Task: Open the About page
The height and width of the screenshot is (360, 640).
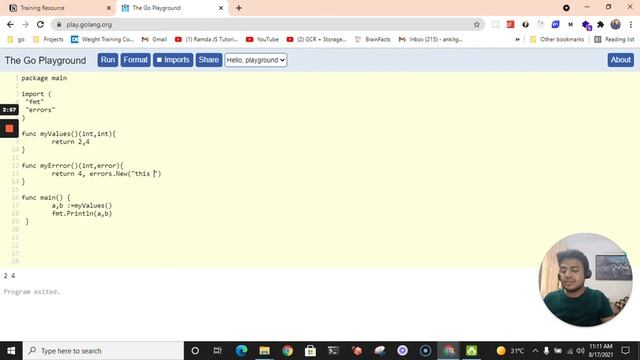Action: [620, 60]
